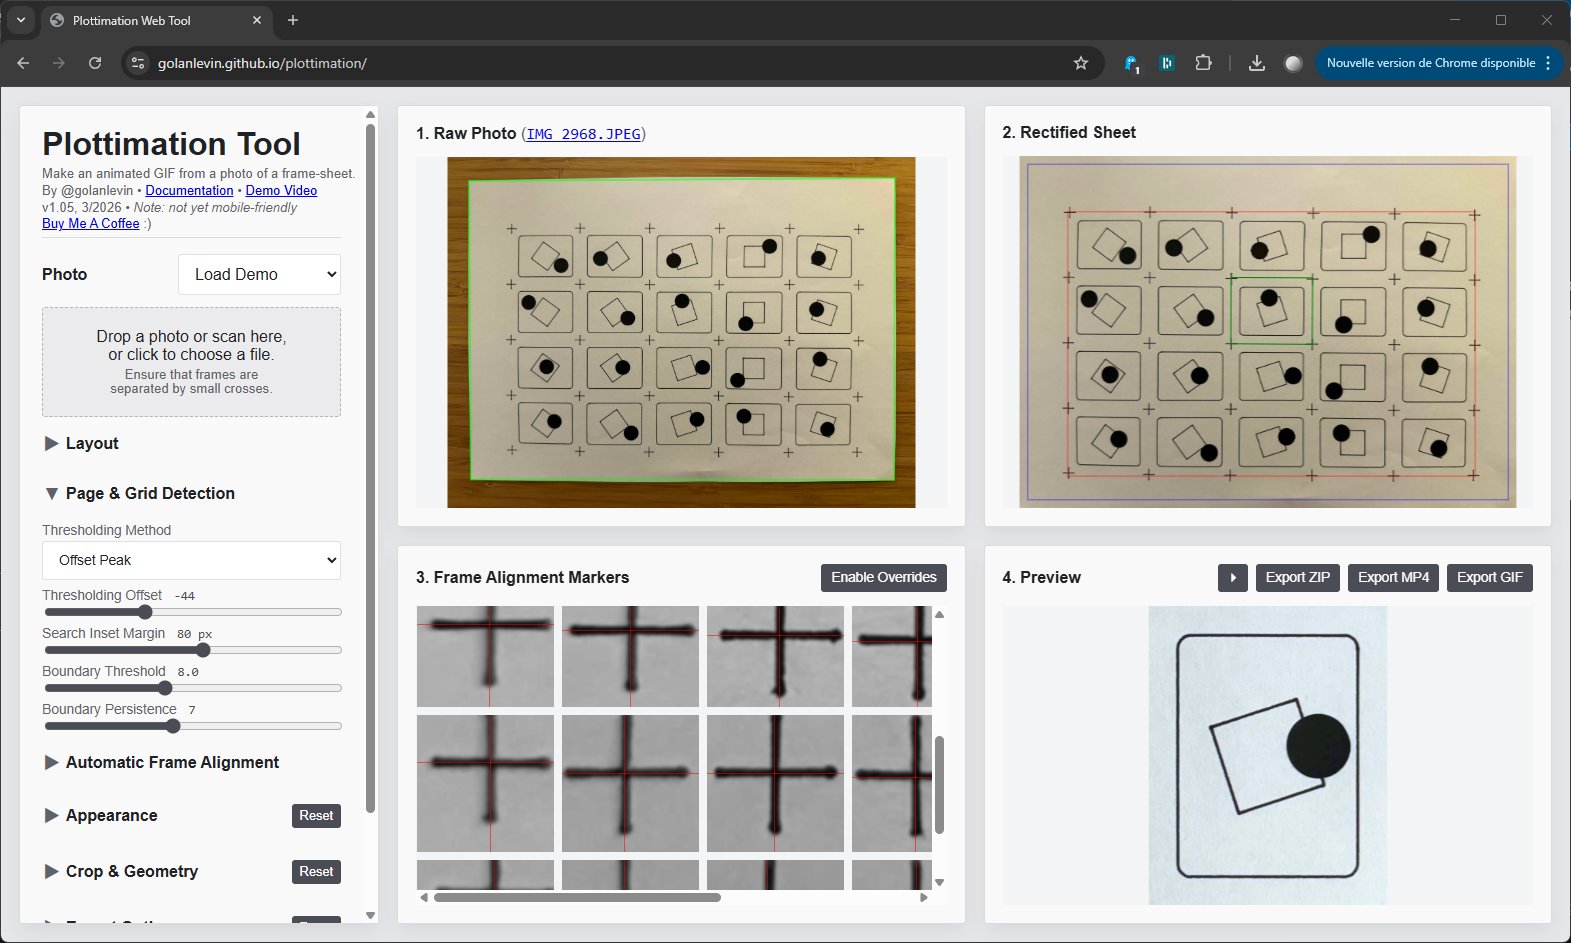The width and height of the screenshot is (1571, 943).
Task: Expand the Layout section
Action: click(91, 444)
